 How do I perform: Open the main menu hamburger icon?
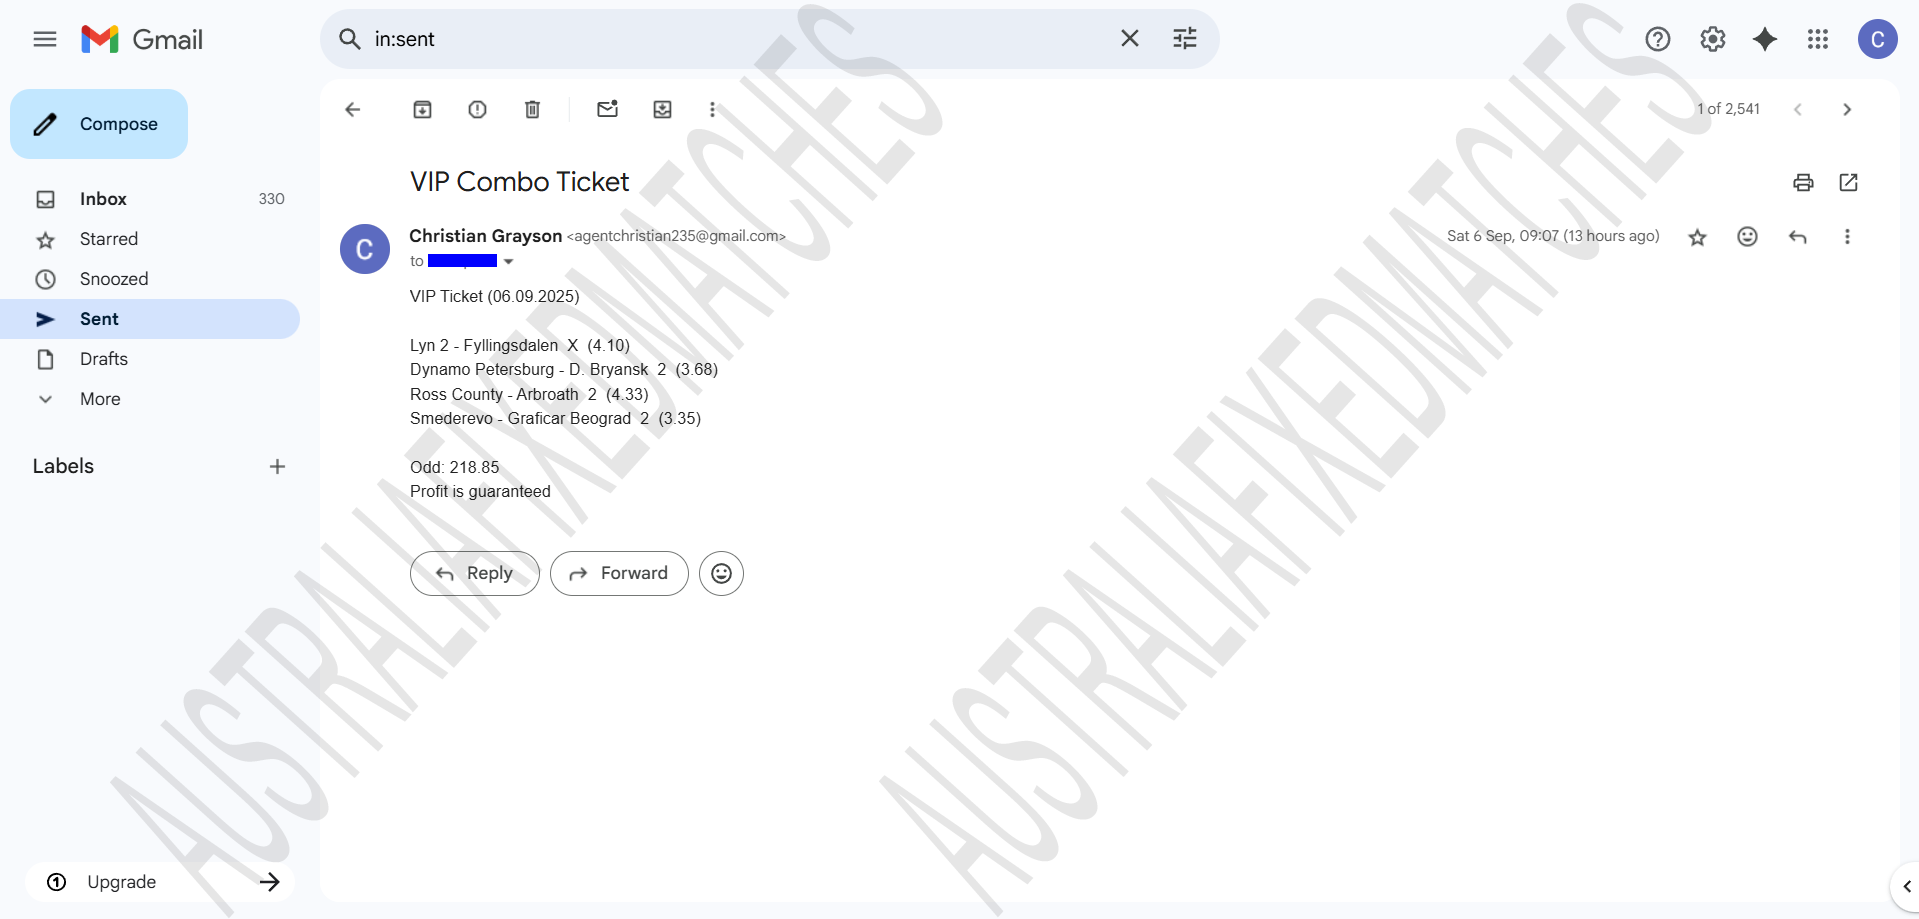45,39
